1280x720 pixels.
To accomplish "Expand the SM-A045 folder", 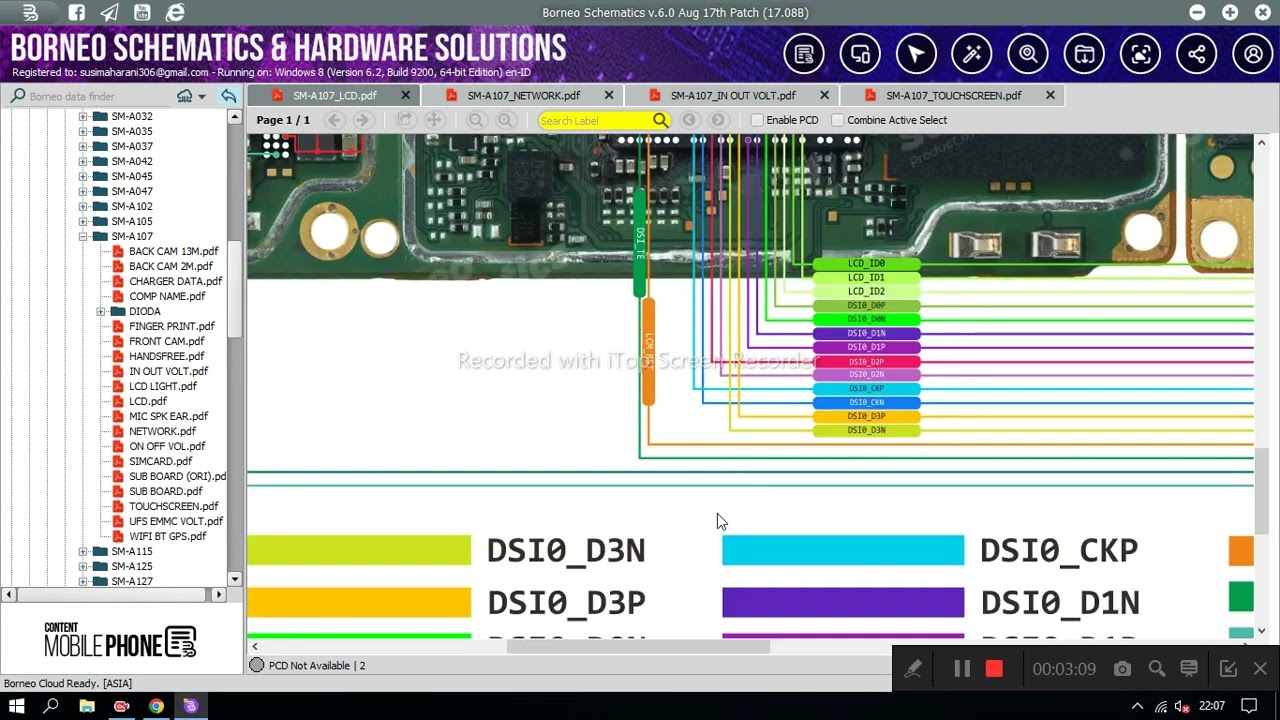I will tap(84, 176).
